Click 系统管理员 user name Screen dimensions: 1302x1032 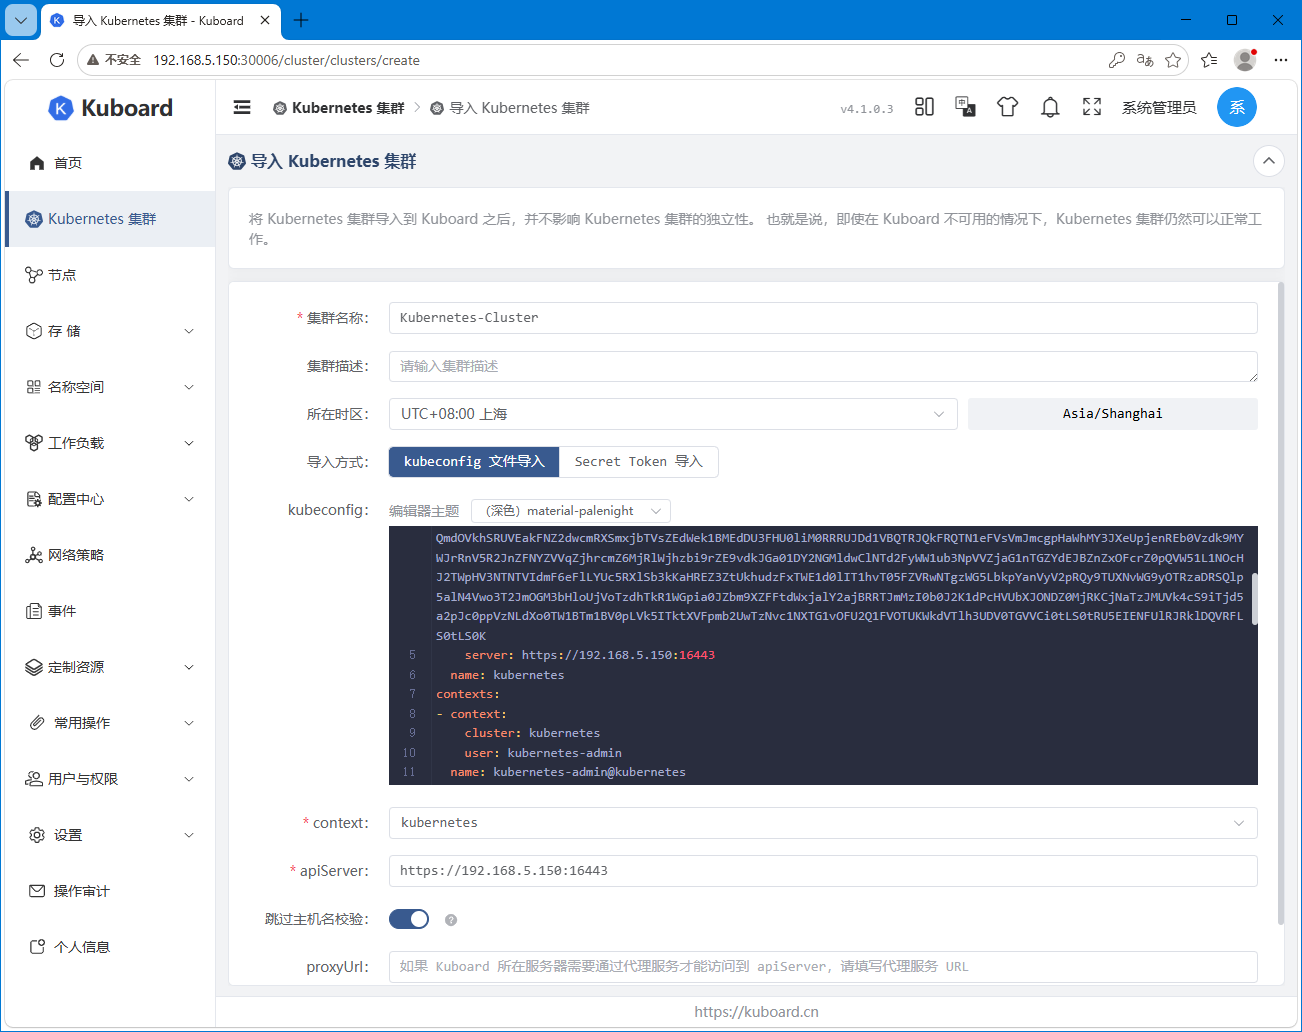point(1159,108)
